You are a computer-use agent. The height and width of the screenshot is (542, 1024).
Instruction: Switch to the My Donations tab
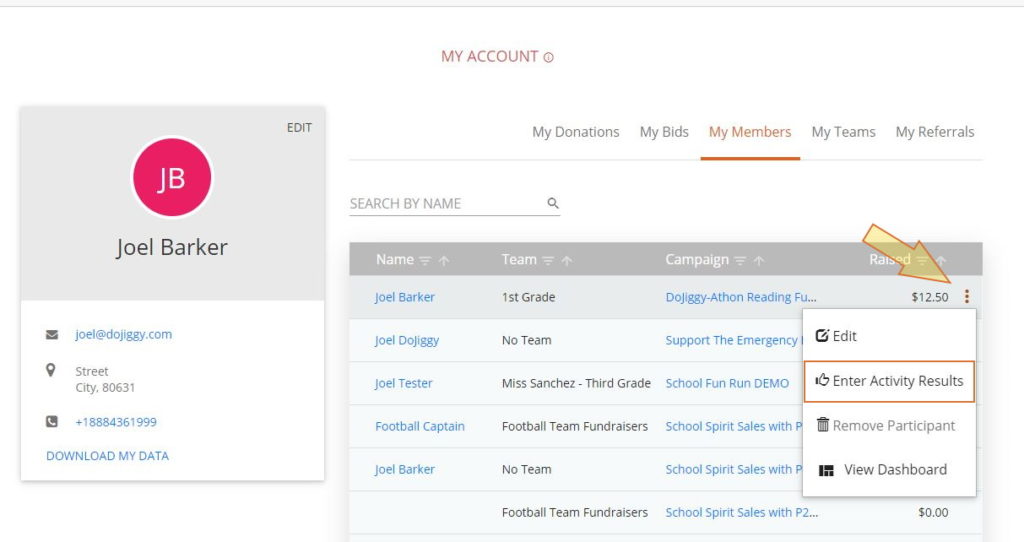point(575,132)
